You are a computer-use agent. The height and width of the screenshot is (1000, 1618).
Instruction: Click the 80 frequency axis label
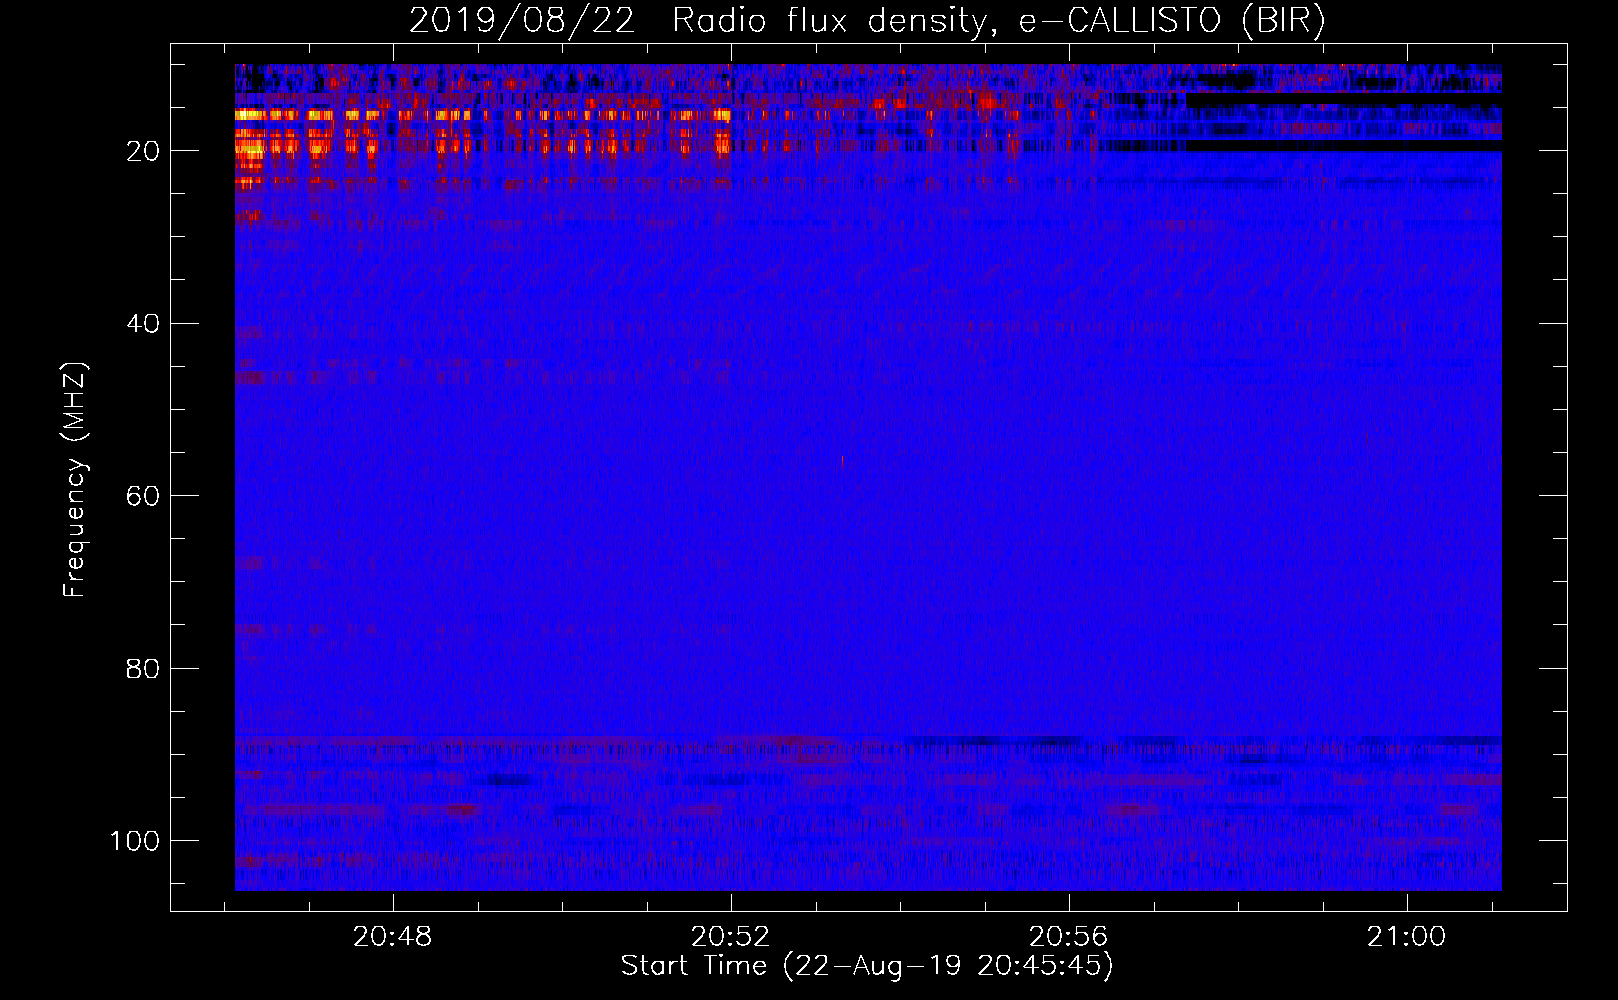click(143, 668)
